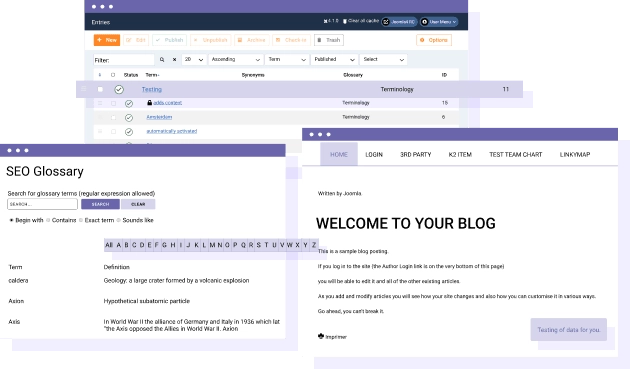
Task: Sort by the Term column header
Action: click(152, 75)
